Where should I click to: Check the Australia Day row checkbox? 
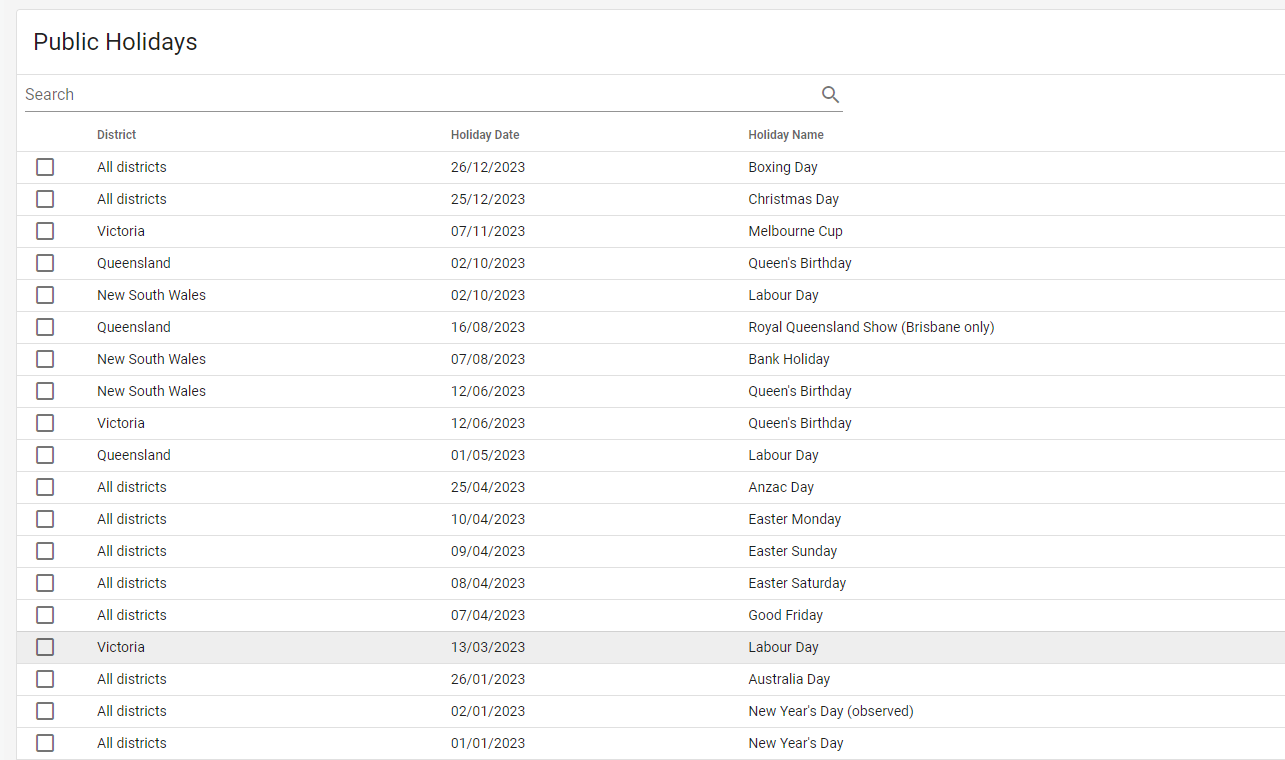pos(45,679)
